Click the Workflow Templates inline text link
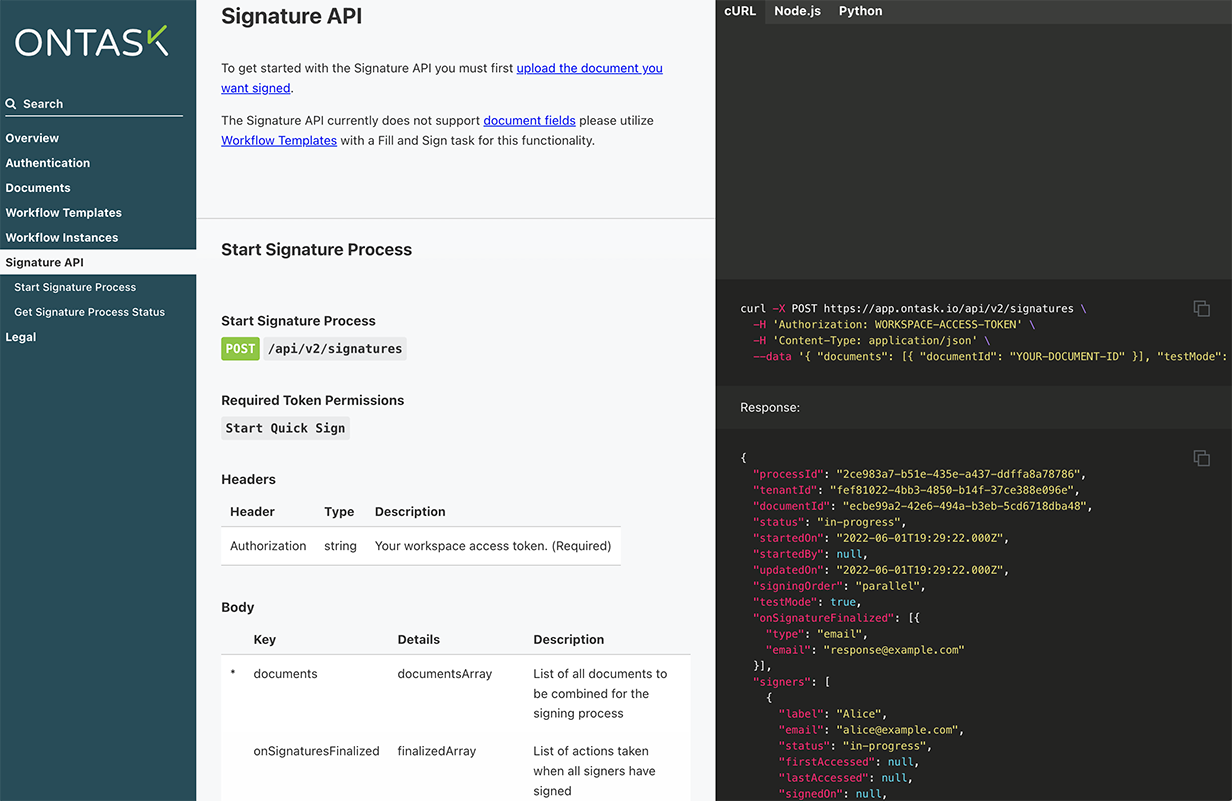This screenshot has height=801, width=1232. [278, 140]
